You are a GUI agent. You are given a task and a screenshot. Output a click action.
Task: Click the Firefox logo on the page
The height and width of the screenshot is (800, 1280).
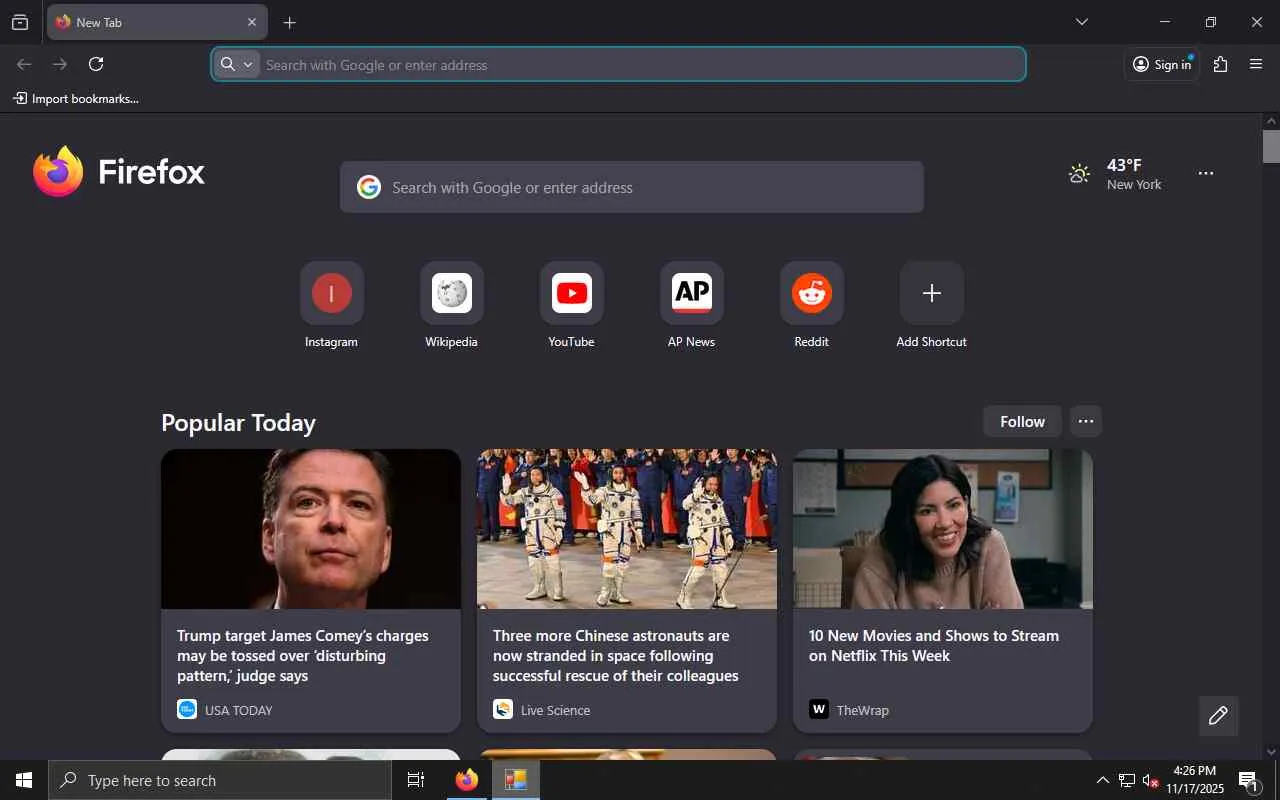coord(119,172)
